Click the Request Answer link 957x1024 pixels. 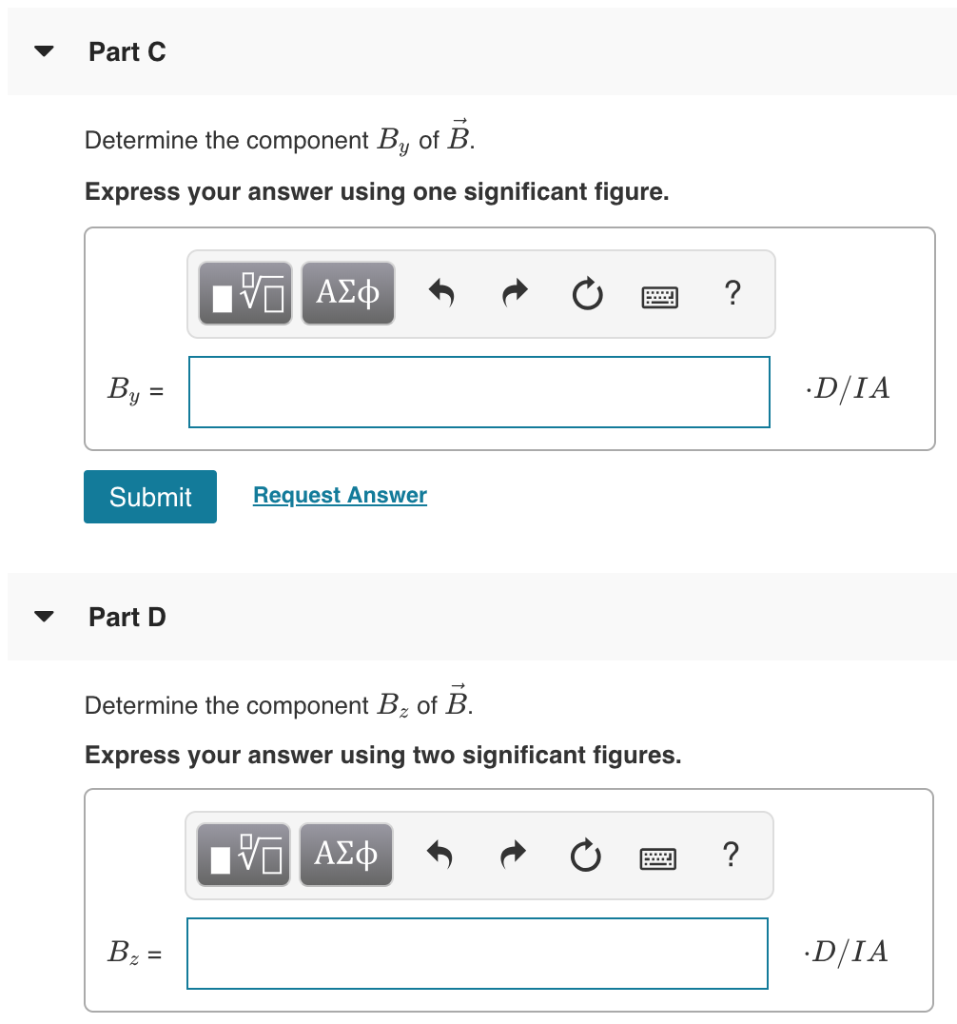coord(340,495)
